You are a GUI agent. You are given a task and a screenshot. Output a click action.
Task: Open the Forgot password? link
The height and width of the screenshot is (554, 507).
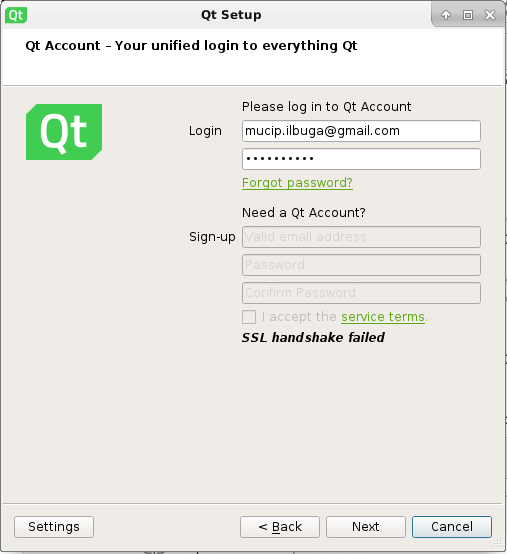[x=297, y=183]
